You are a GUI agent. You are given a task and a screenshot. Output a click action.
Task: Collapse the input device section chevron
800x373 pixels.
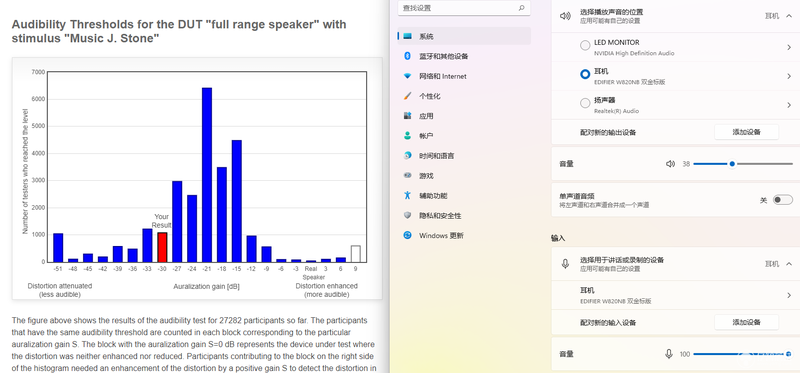point(789,264)
